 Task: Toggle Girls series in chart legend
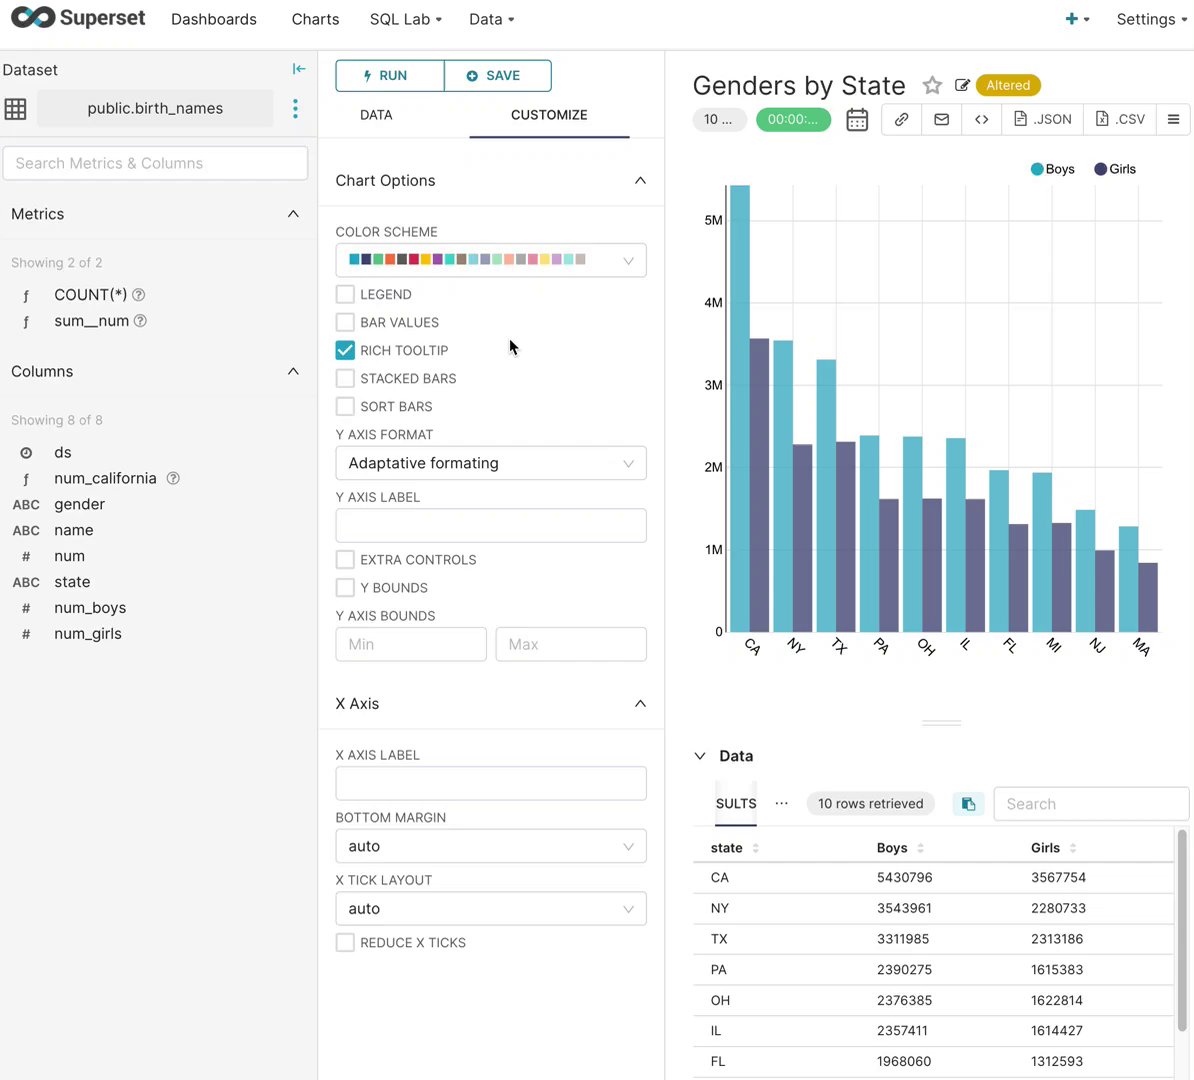(x=1115, y=169)
